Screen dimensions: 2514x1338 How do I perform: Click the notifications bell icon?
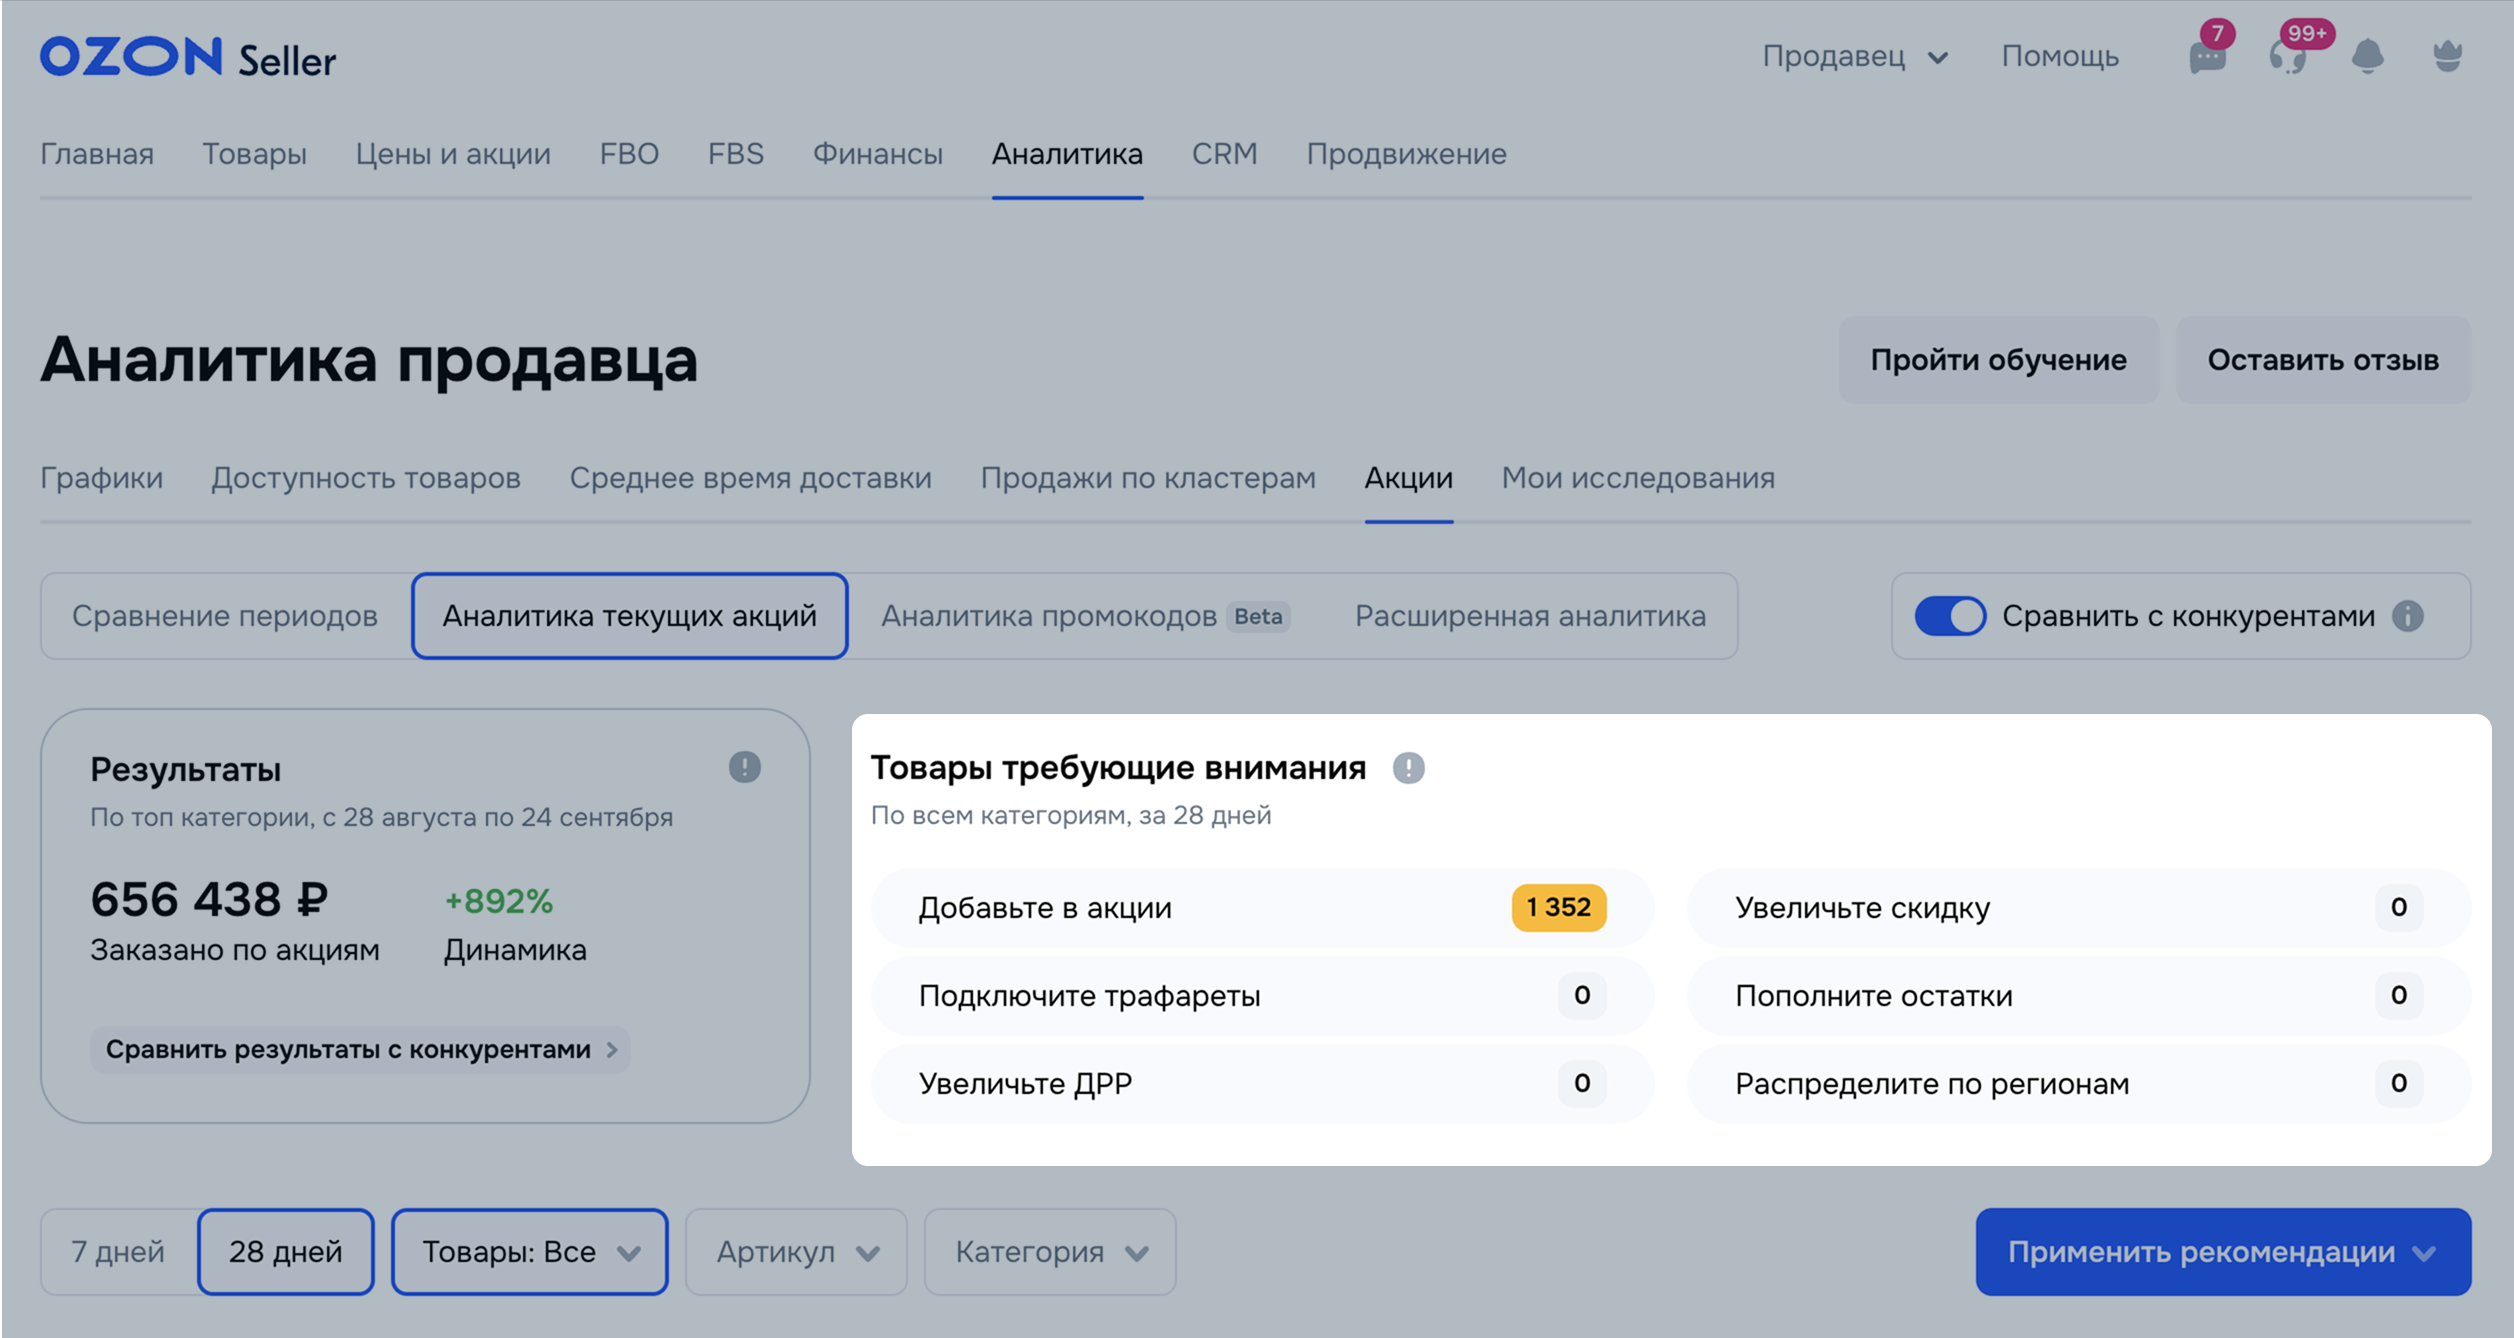pos(2367,56)
